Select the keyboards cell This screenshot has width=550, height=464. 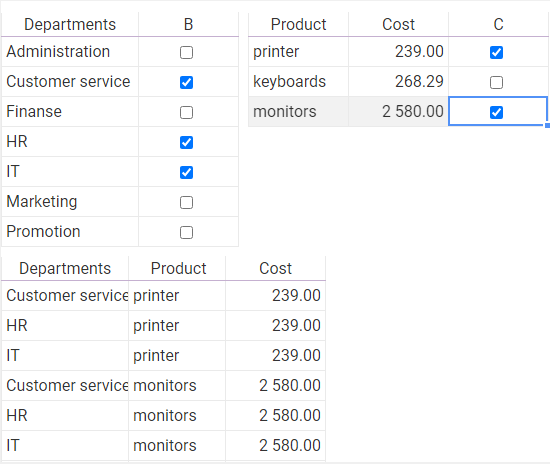click(298, 82)
